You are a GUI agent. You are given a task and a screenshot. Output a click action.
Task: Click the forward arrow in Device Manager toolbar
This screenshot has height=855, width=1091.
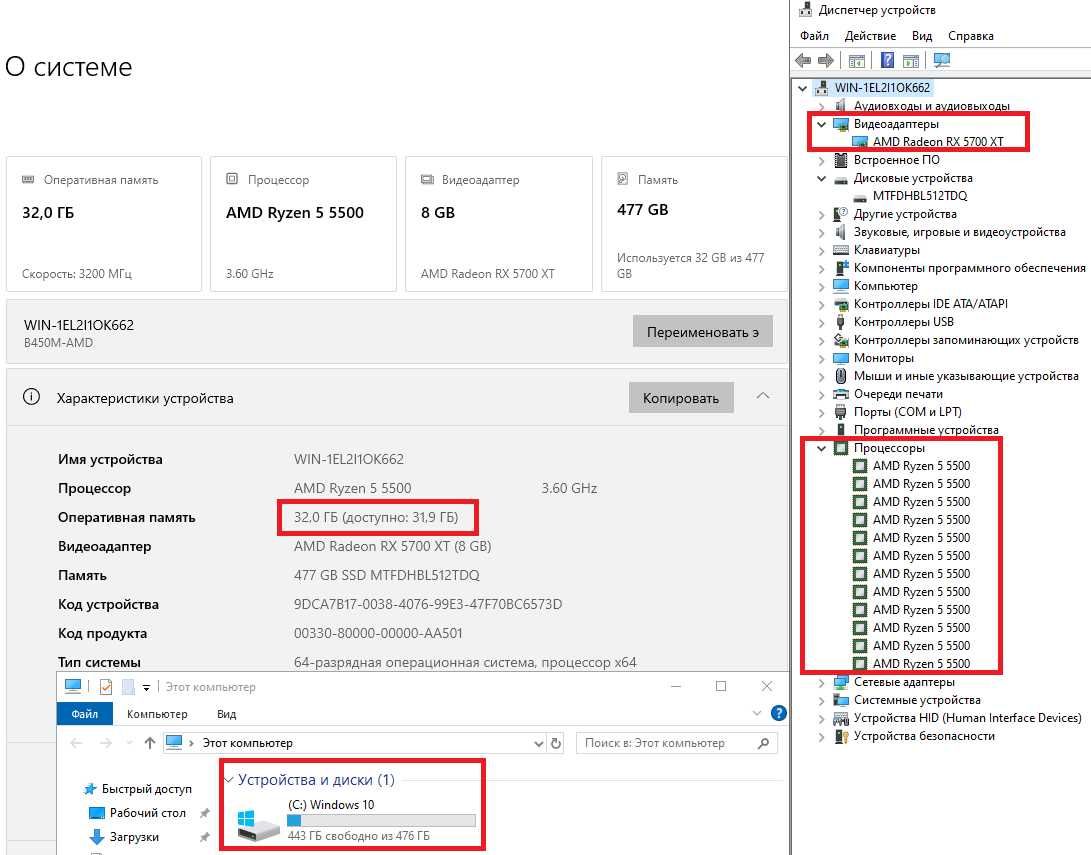click(x=826, y=61)
